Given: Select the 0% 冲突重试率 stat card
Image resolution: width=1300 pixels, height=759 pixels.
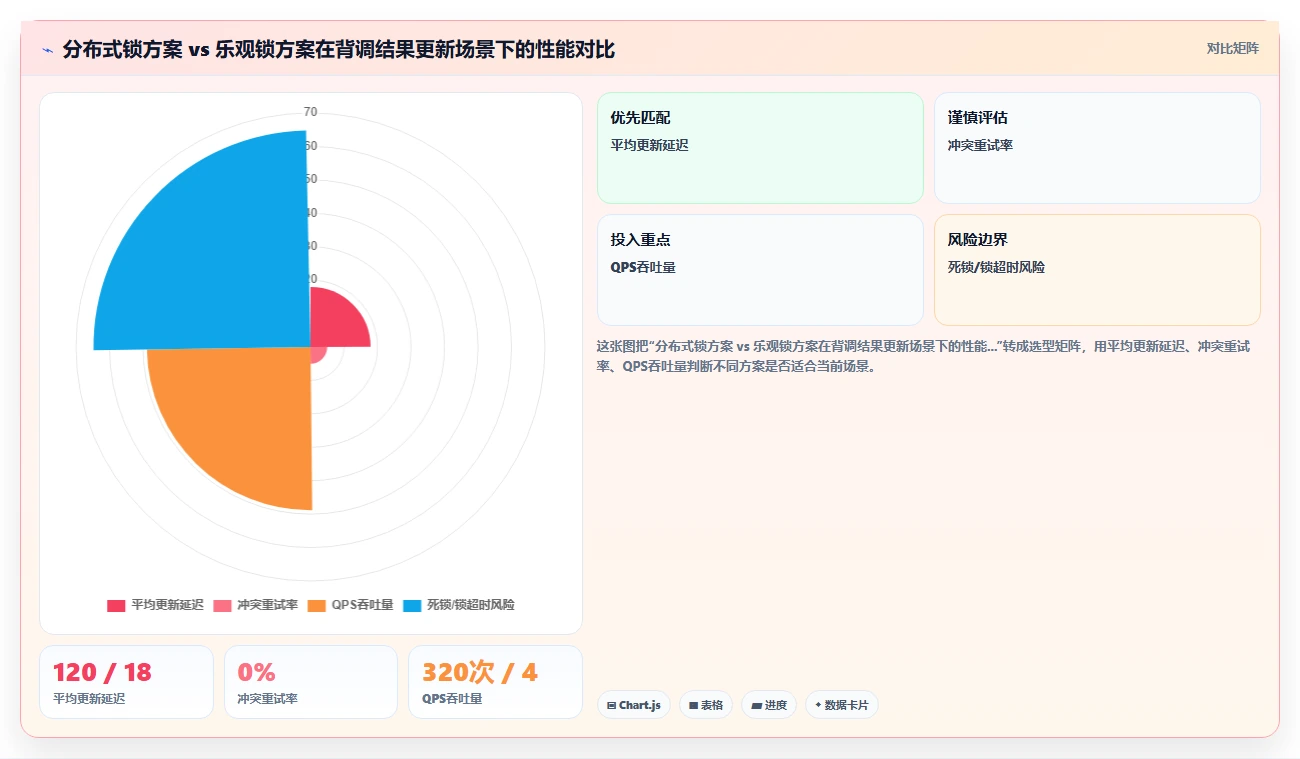Looking at the screenshot, I should coord(311,682).
